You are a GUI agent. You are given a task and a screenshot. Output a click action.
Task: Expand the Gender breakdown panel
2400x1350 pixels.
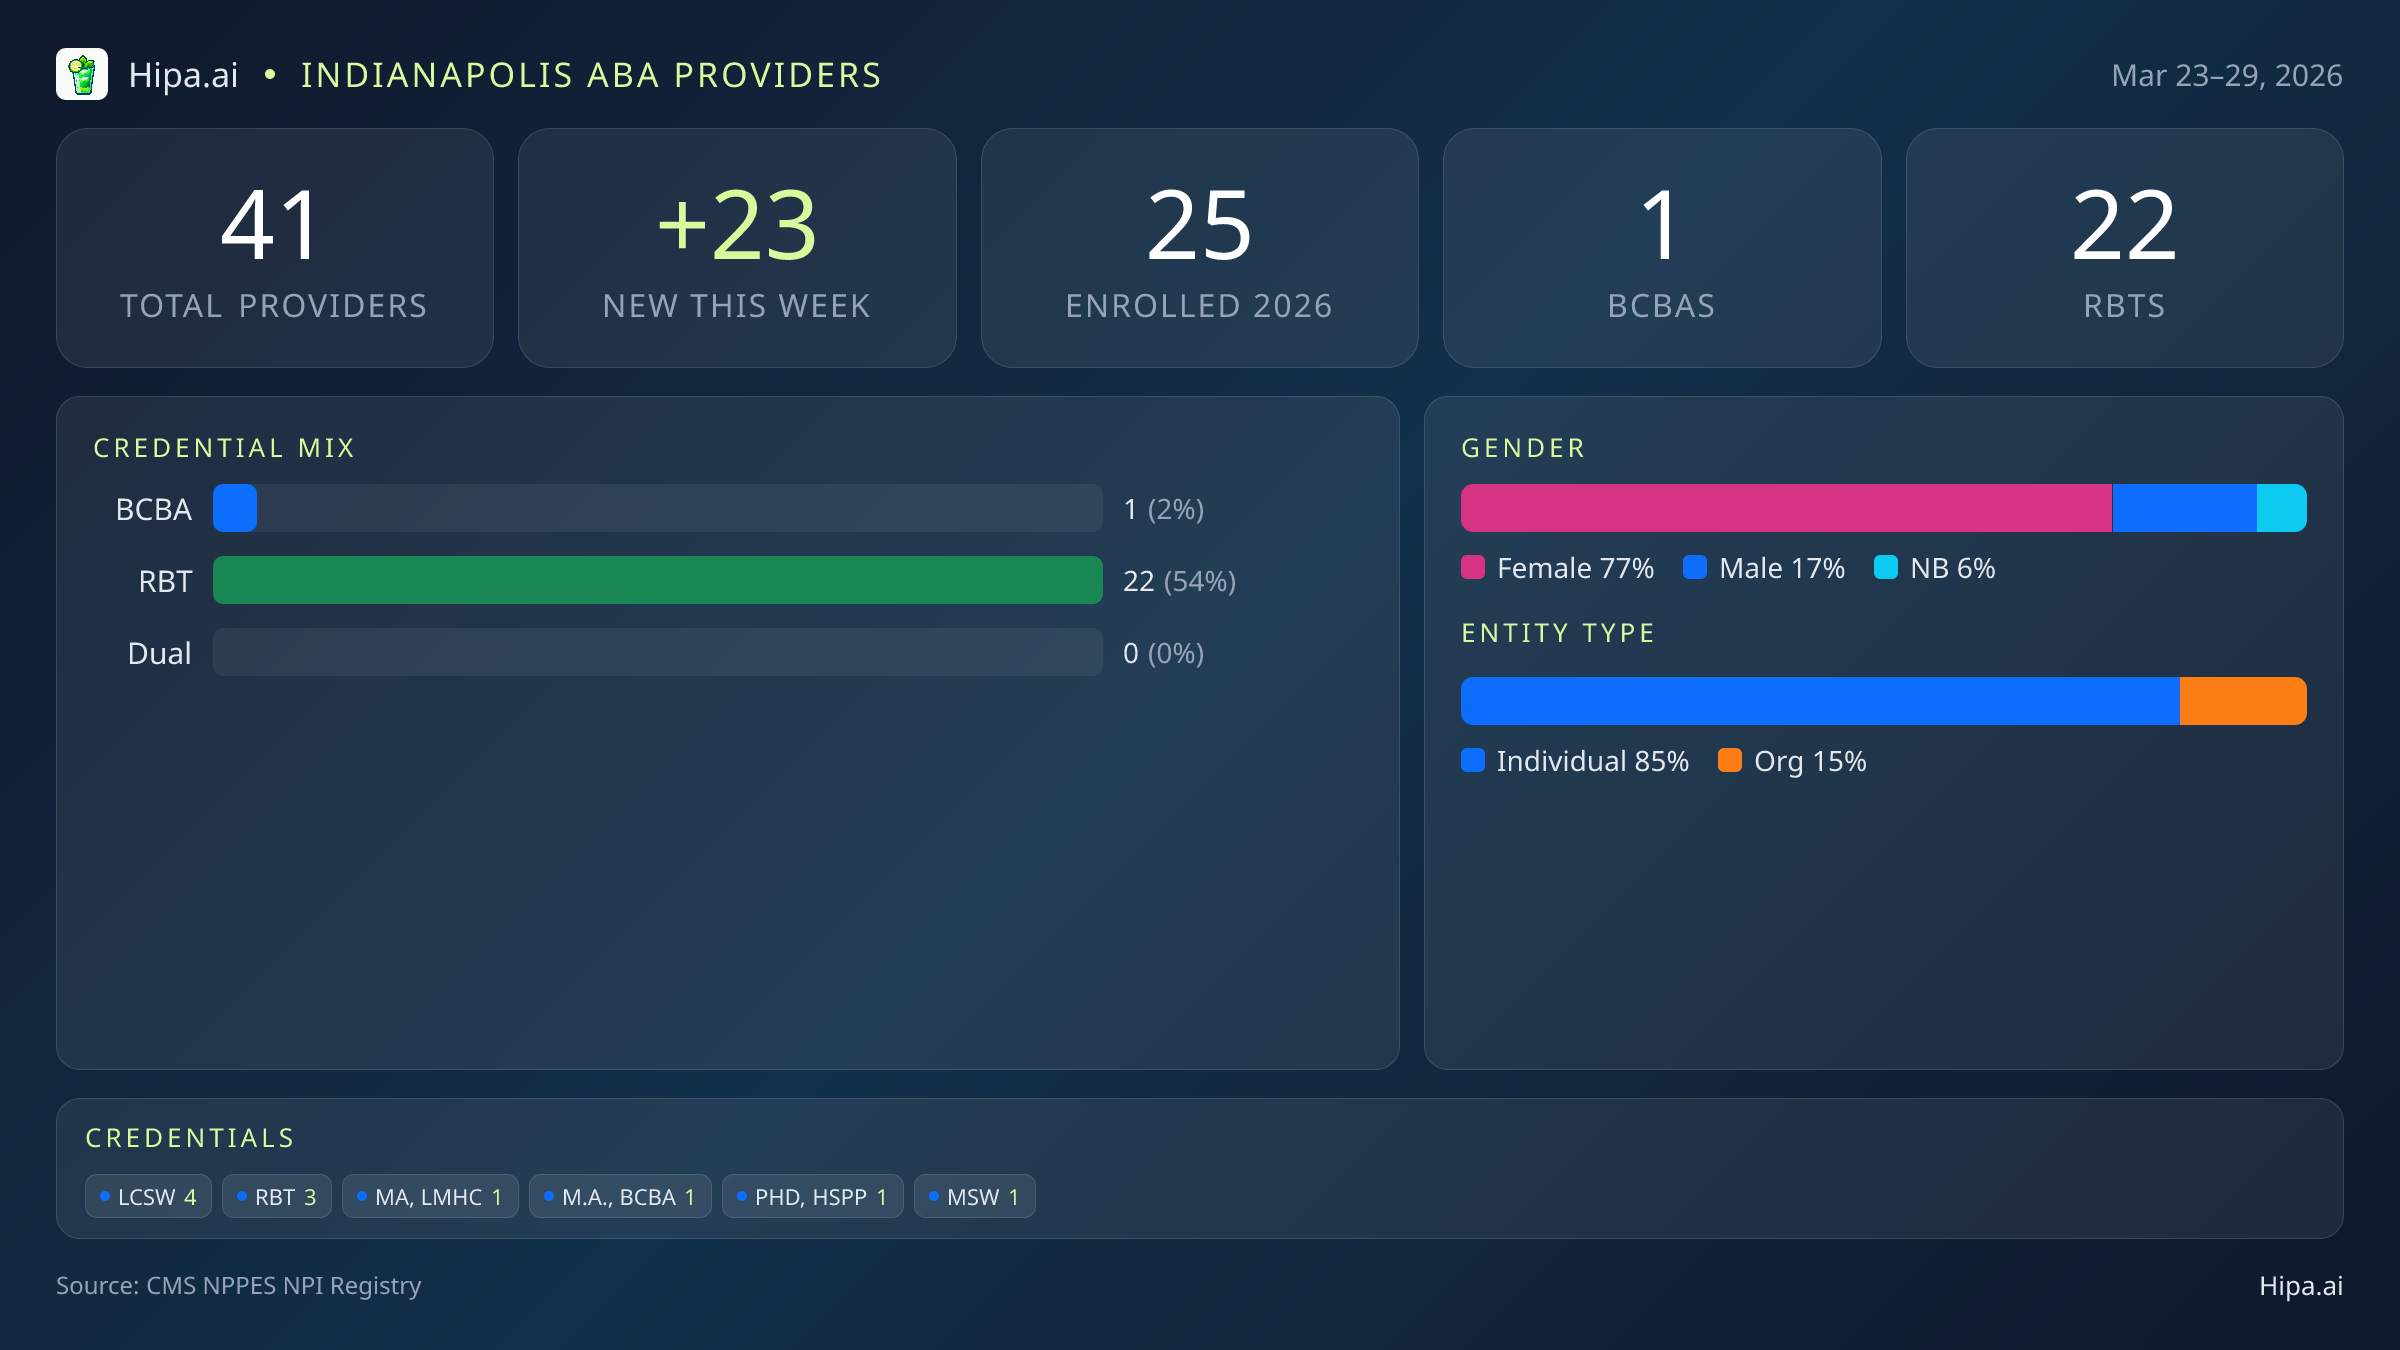click(1523, 448)
